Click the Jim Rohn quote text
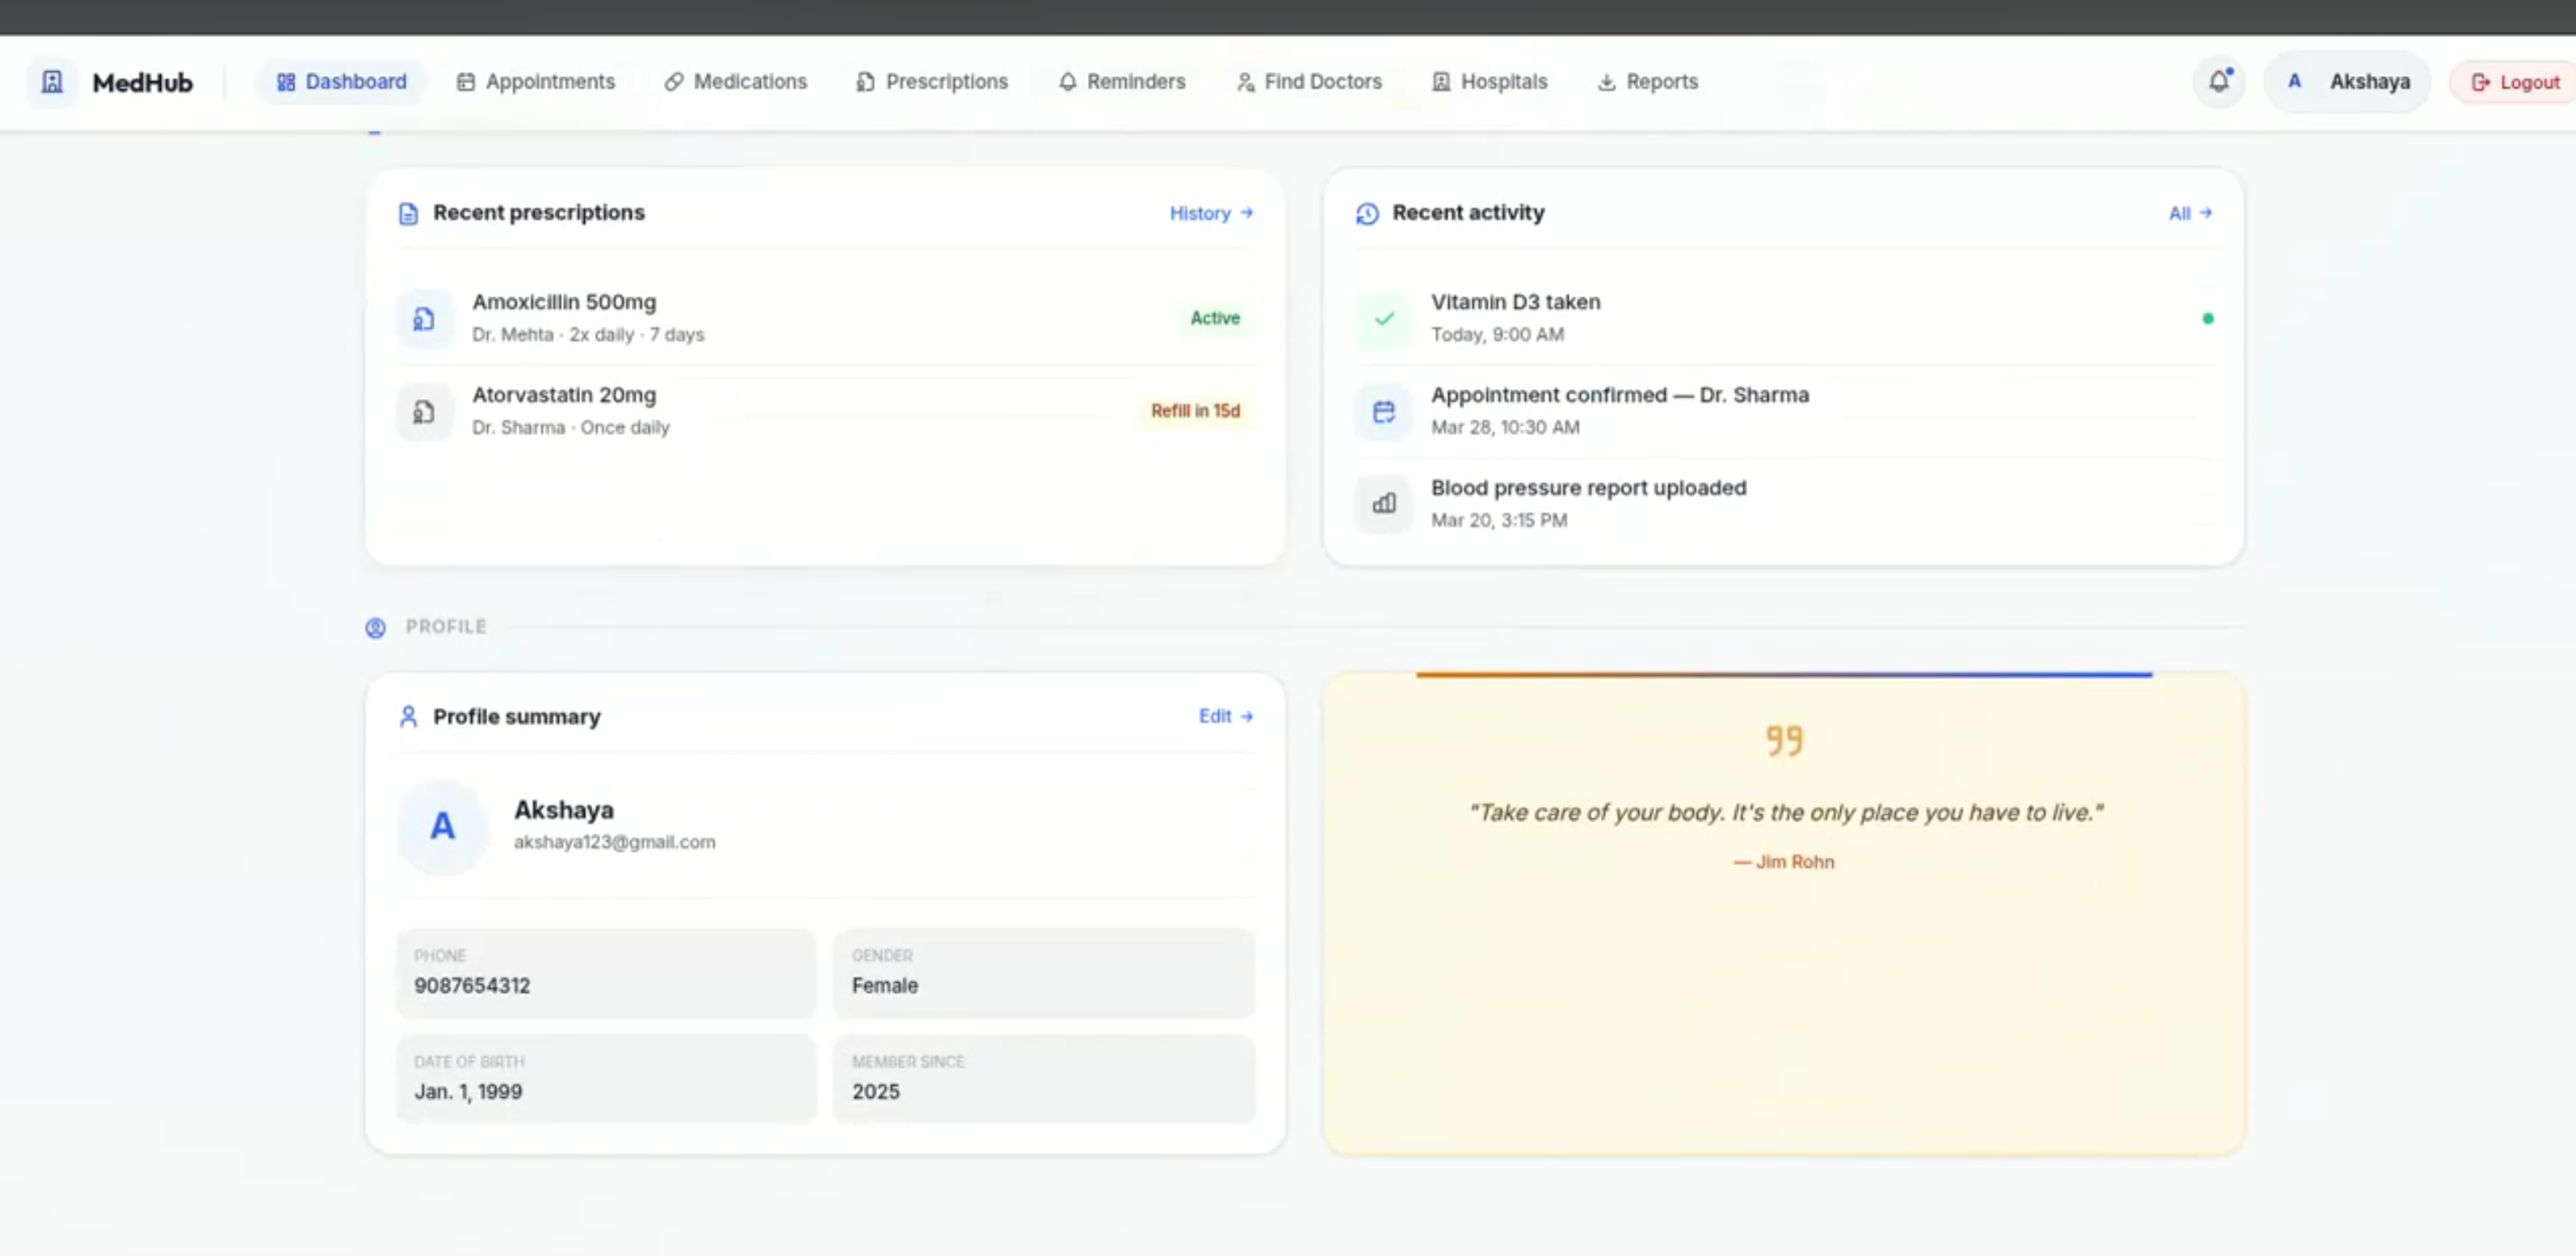Screen dimensions: 2576x1256 pyautogui.click(x=1785, y=812)
